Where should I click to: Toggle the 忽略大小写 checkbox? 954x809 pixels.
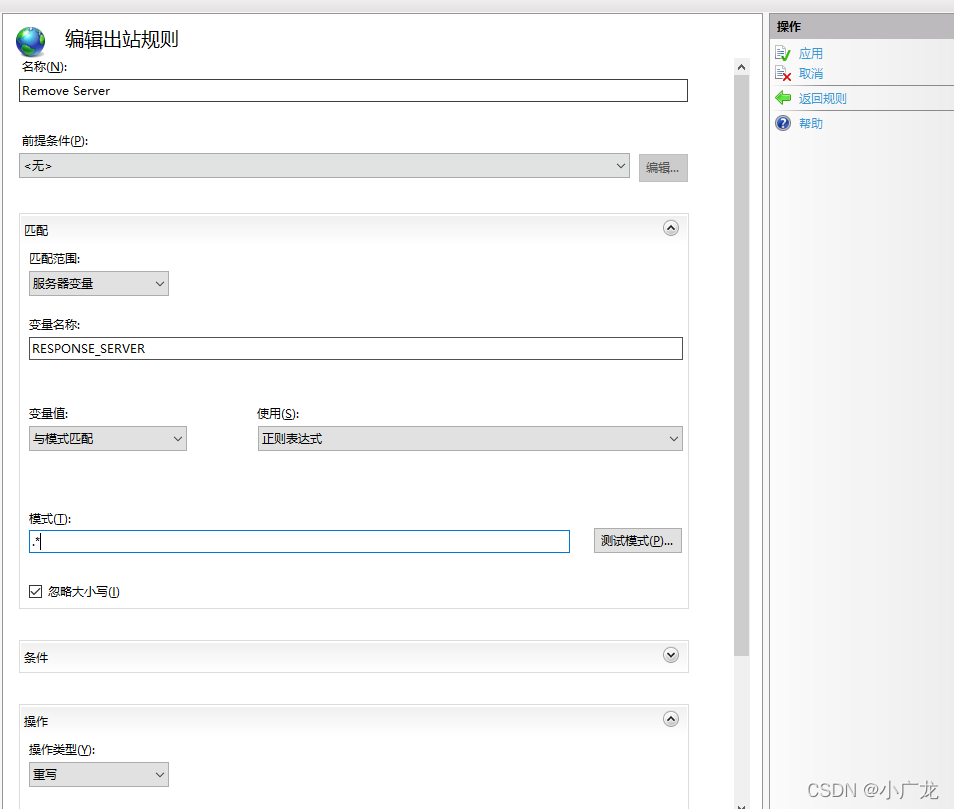(35, 591)
